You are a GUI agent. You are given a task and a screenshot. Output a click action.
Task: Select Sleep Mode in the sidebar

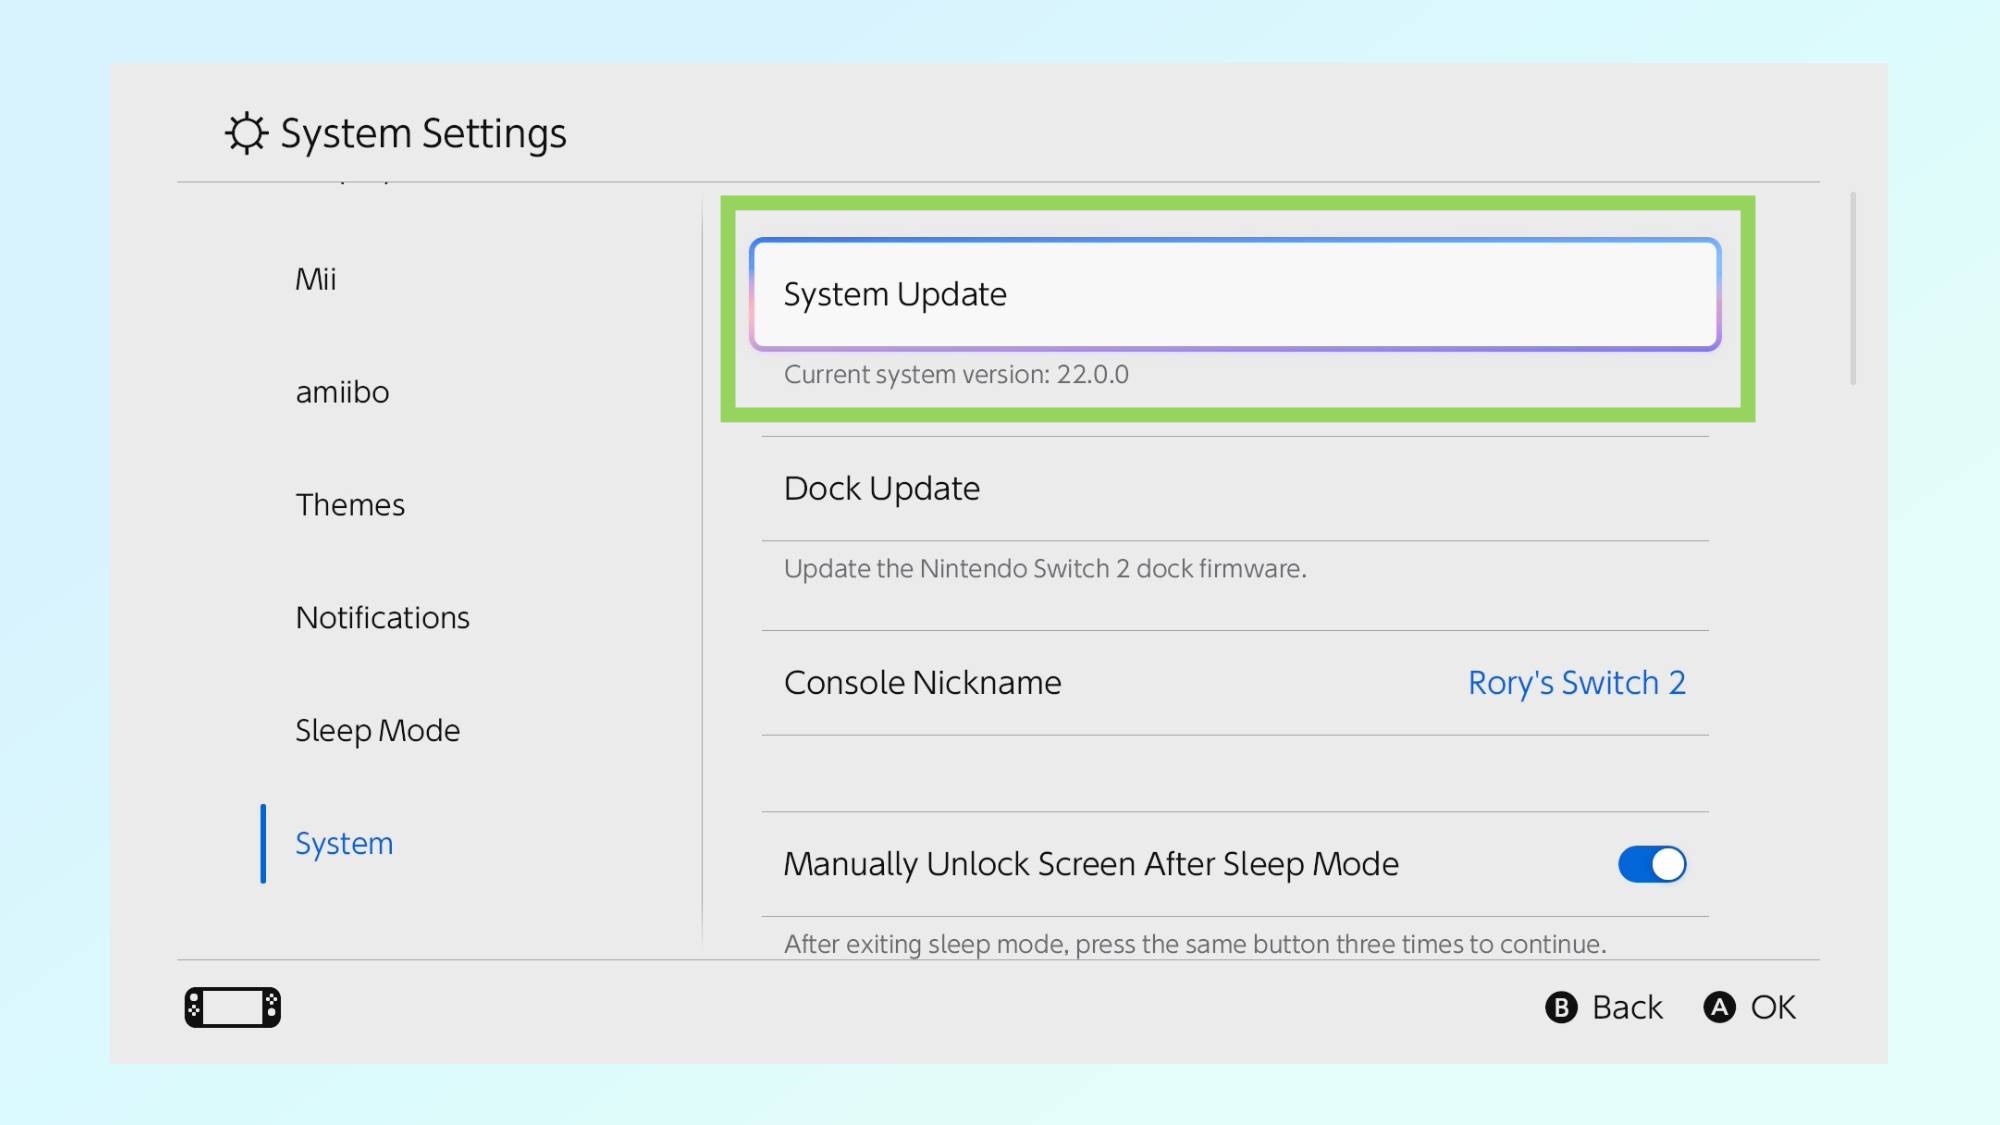tap(377, 730)
